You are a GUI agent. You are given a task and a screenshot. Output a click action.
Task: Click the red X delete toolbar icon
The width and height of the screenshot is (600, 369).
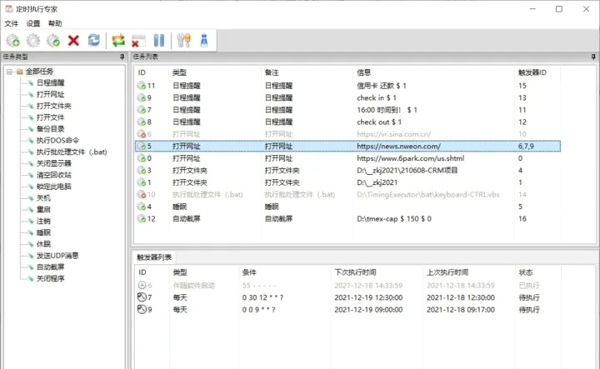(x=73, y=40)
